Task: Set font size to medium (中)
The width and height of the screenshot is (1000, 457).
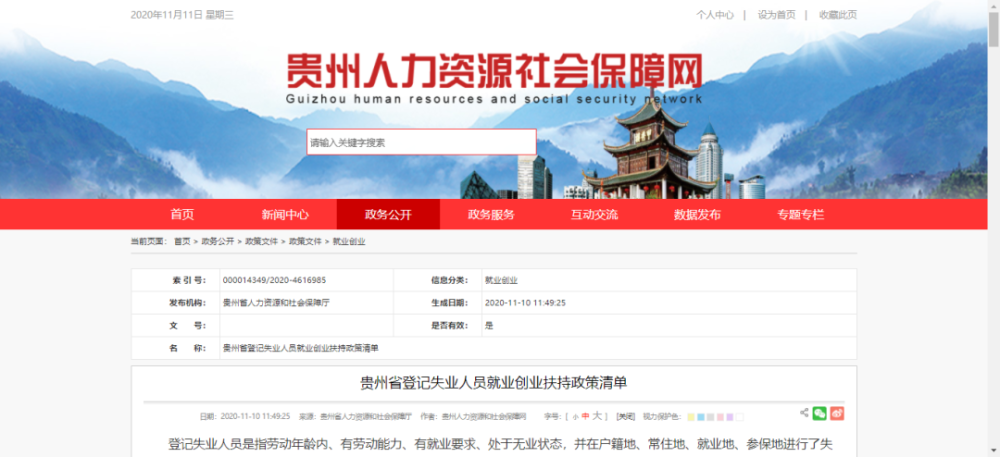Action: [585, 416]
